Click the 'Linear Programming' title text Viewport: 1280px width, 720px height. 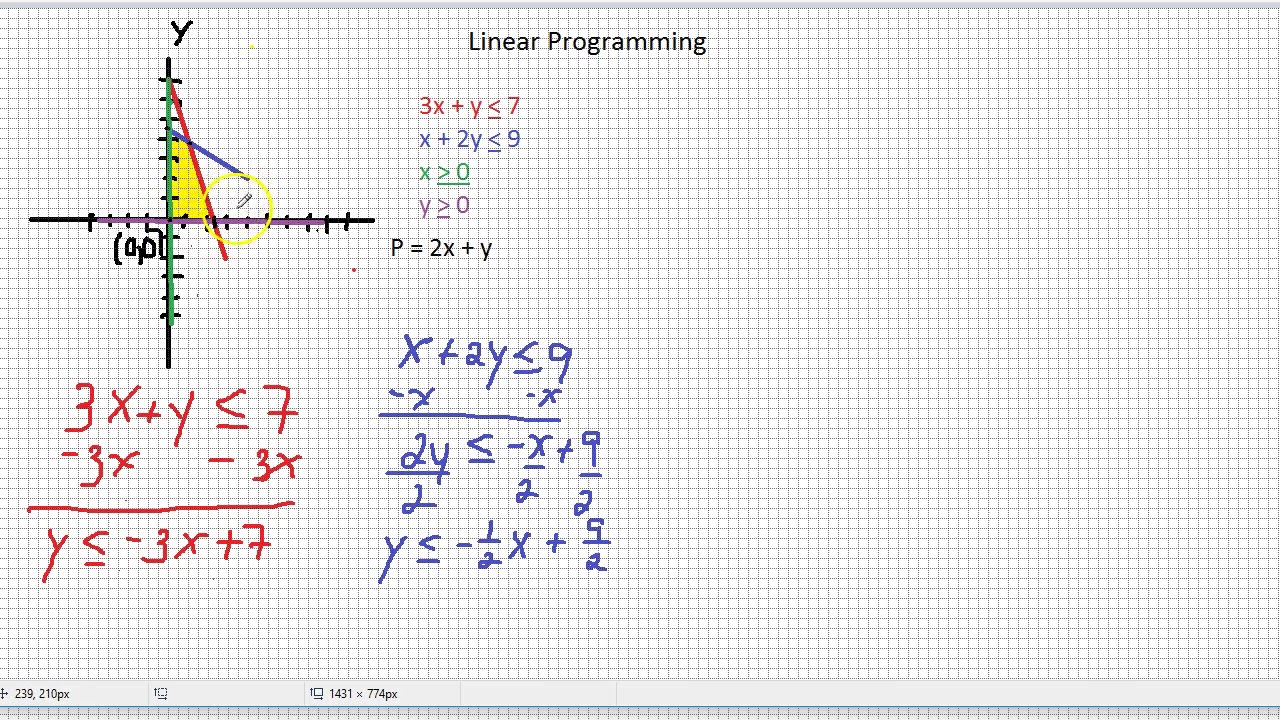(587, 42)
